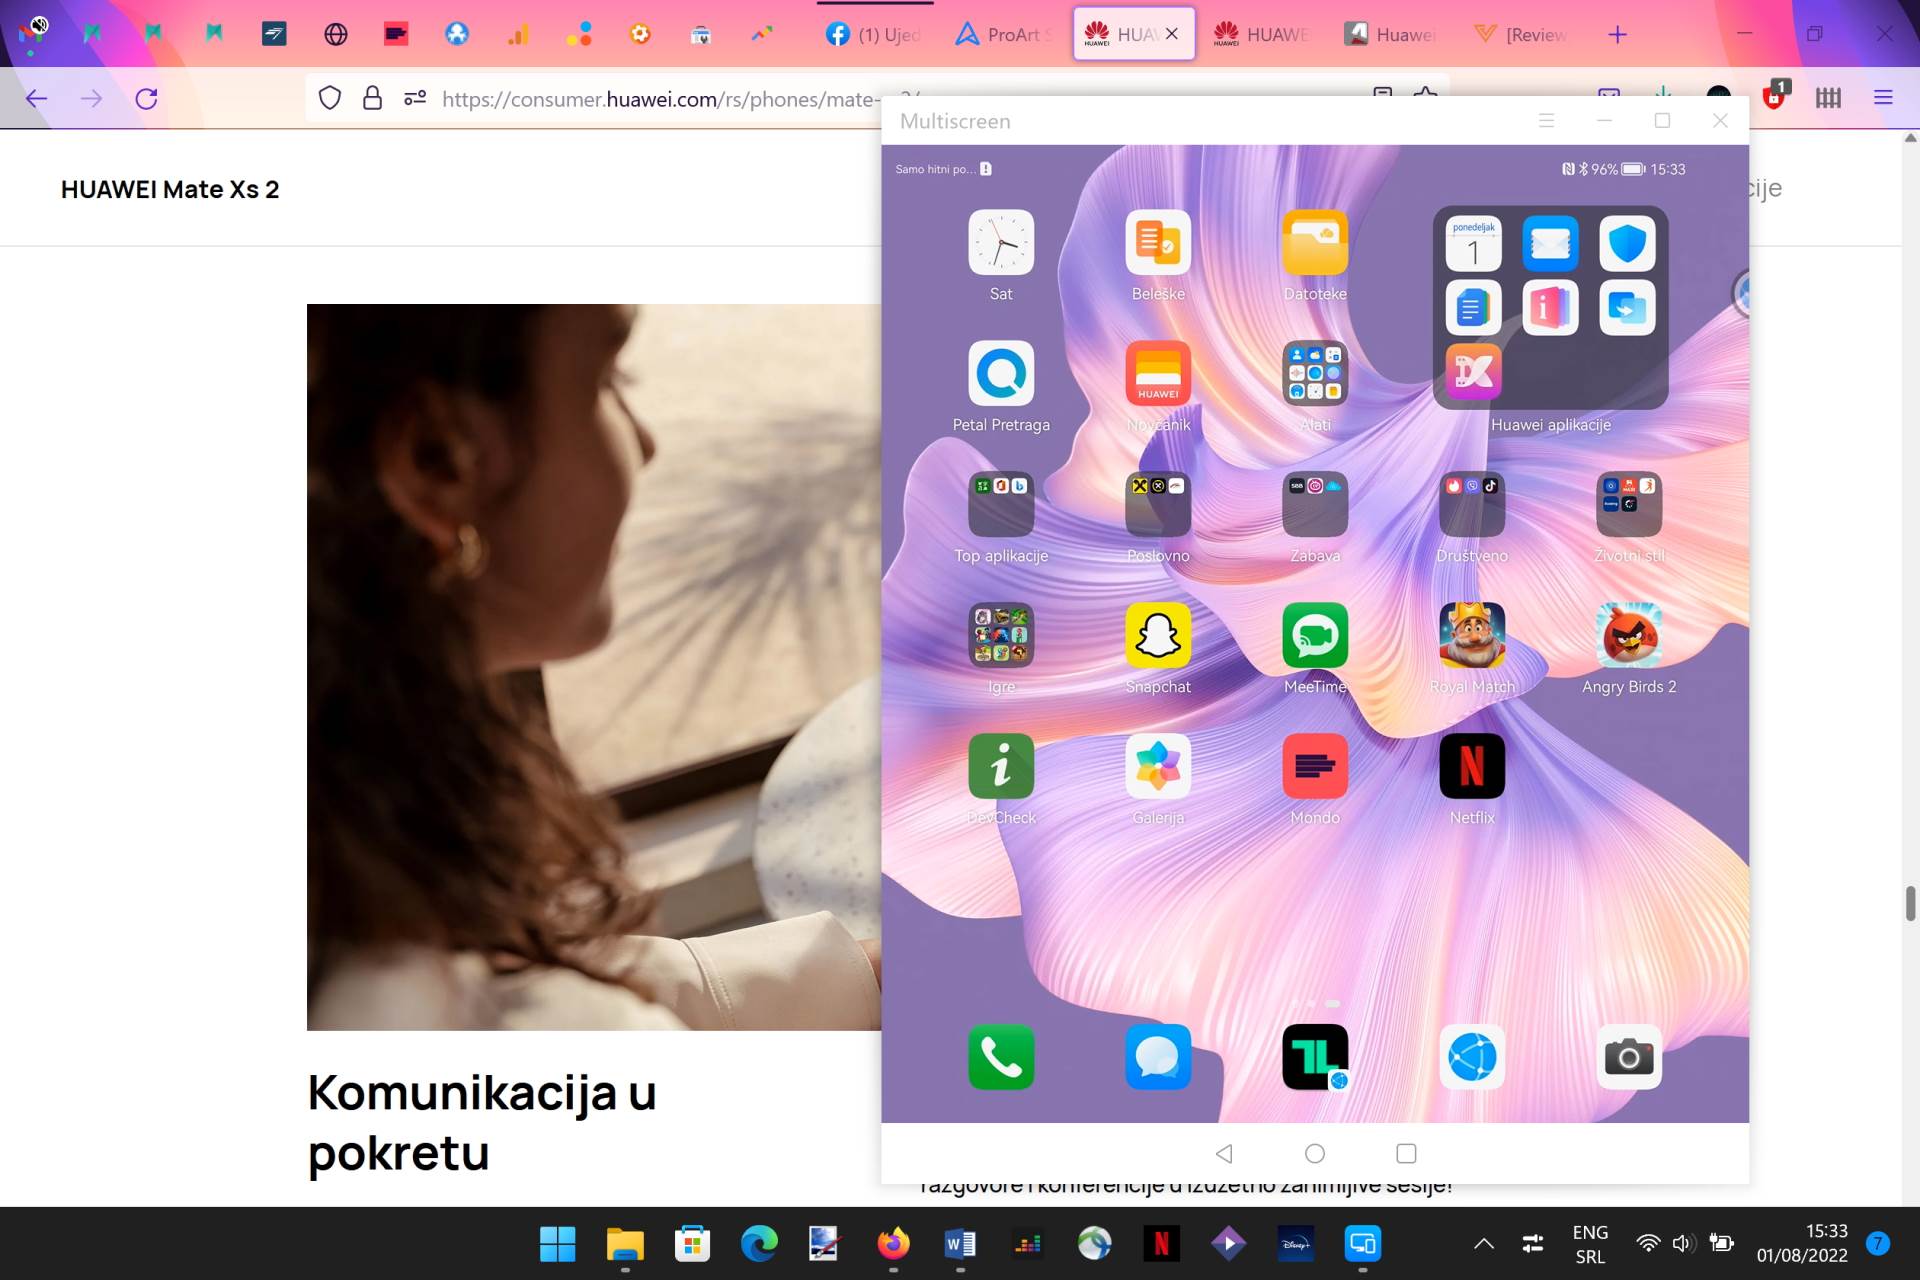Open the Datoteke file manager

(1315, 243)
